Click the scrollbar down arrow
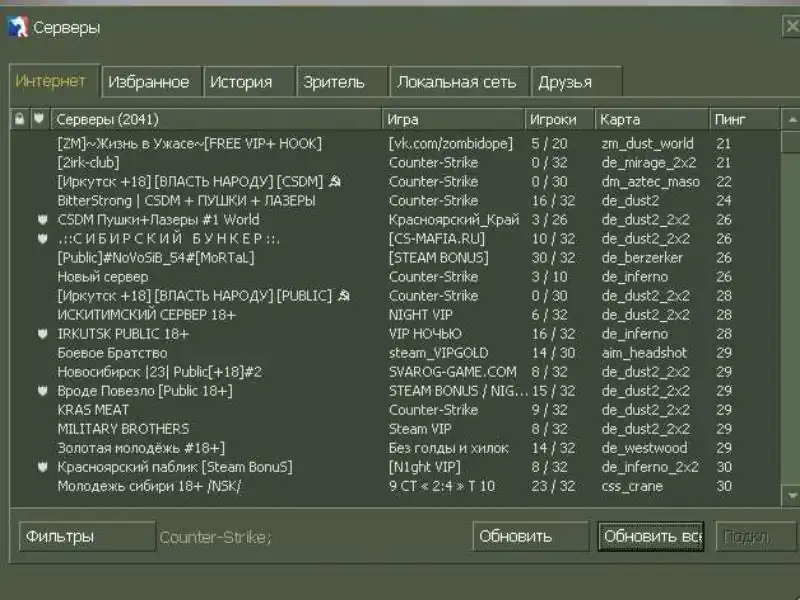800x600 pixels. coord(792,495)
